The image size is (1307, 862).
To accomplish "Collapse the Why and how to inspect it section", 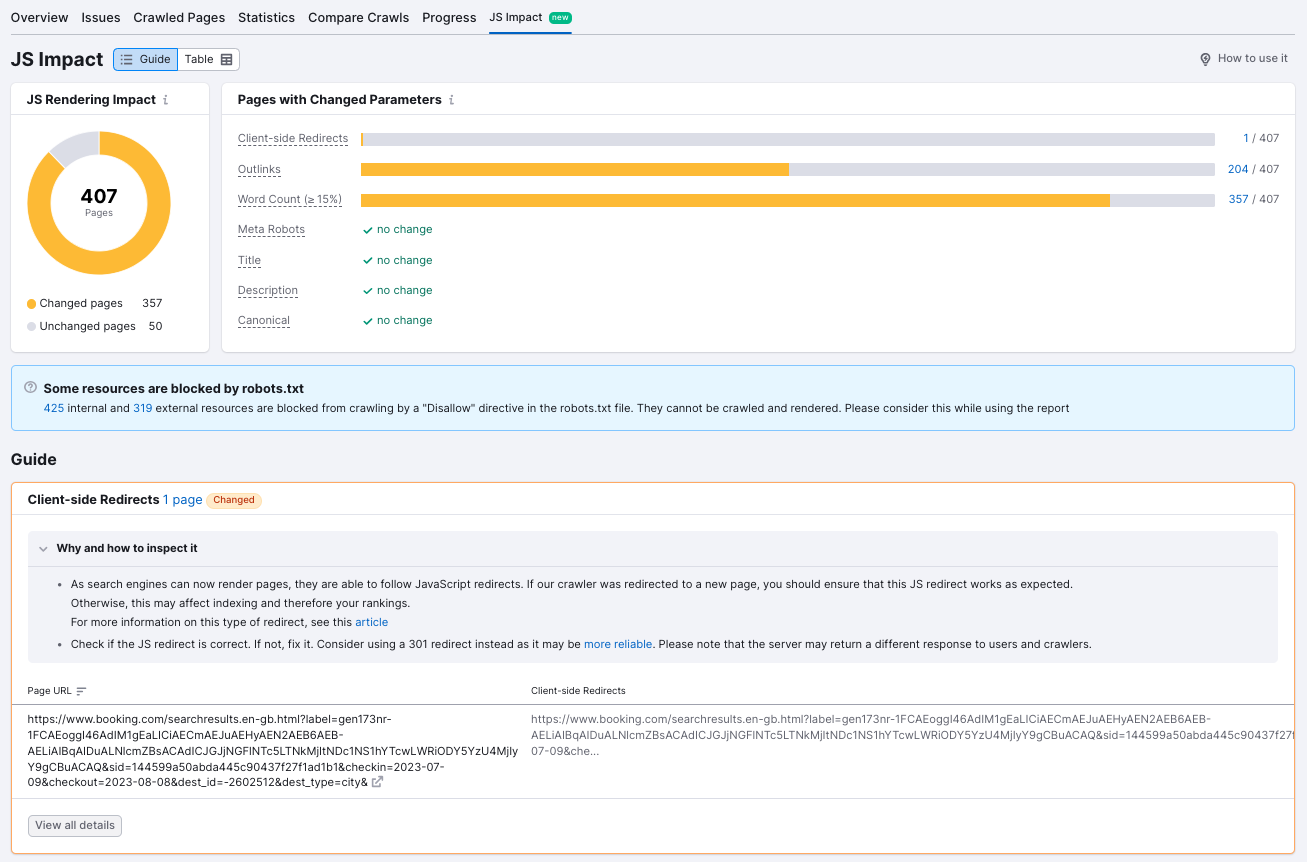I will (x=43, y=548).
